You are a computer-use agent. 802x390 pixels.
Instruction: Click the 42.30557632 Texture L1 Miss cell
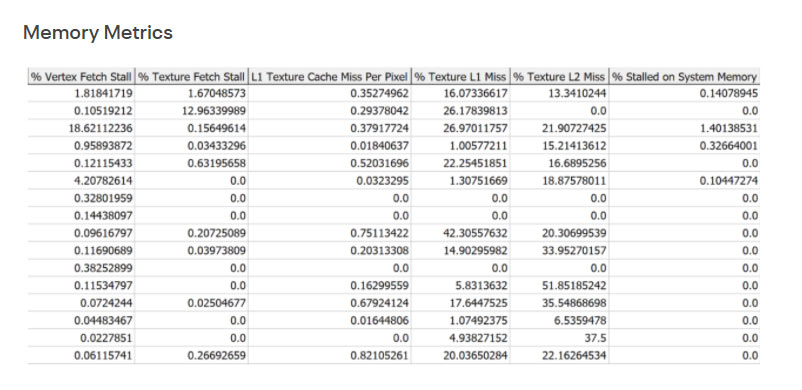pyautogui.click(x=460, y=233)
